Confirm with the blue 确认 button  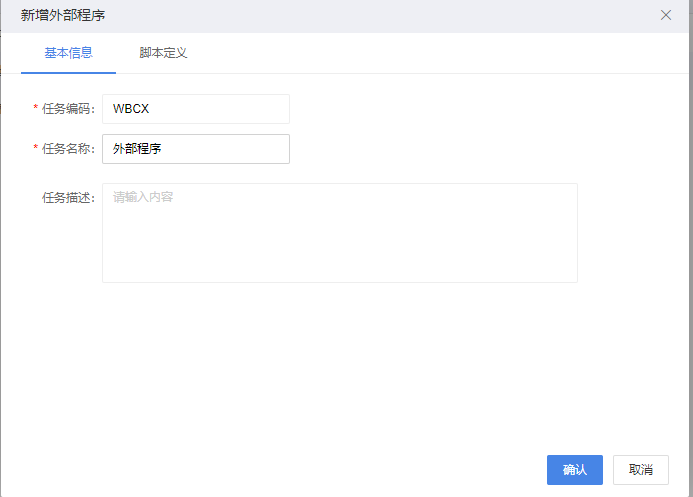point(575,470)
